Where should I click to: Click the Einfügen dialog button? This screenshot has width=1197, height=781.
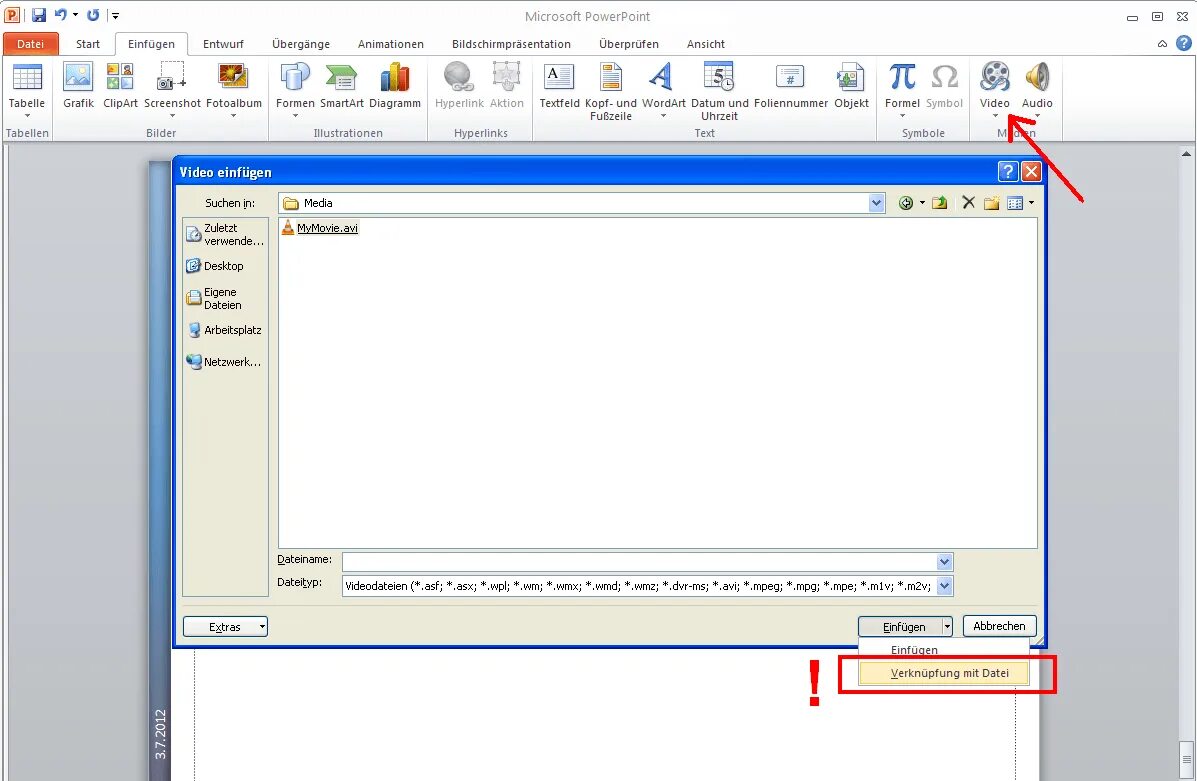[x=900, y=627]
